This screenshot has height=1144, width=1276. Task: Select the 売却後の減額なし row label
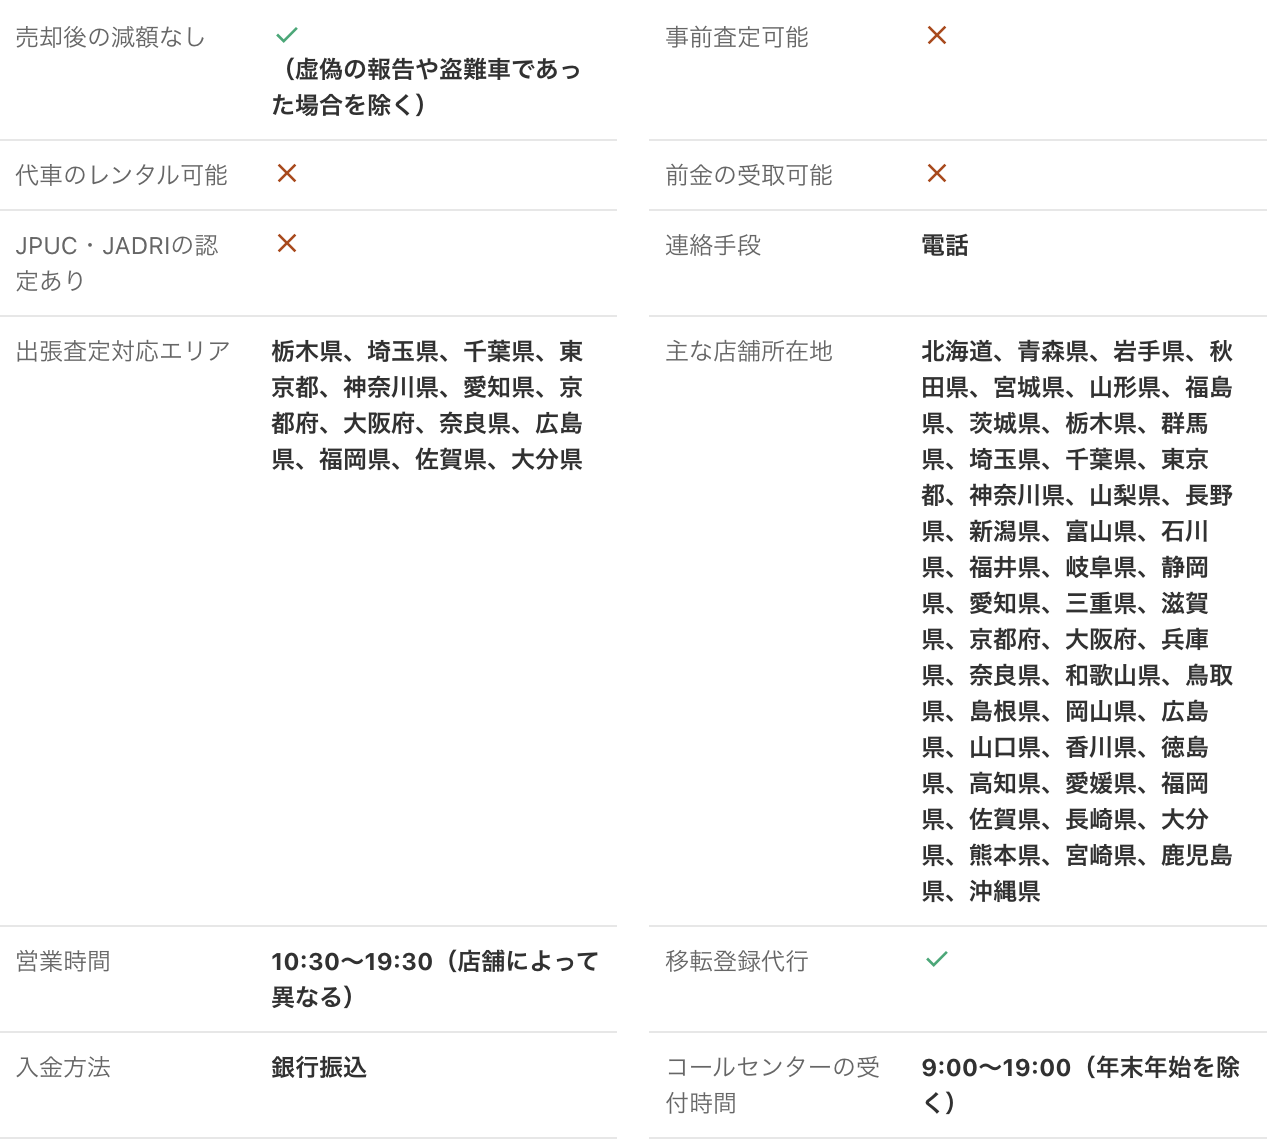pyautogui.click(x=110, y=38)
